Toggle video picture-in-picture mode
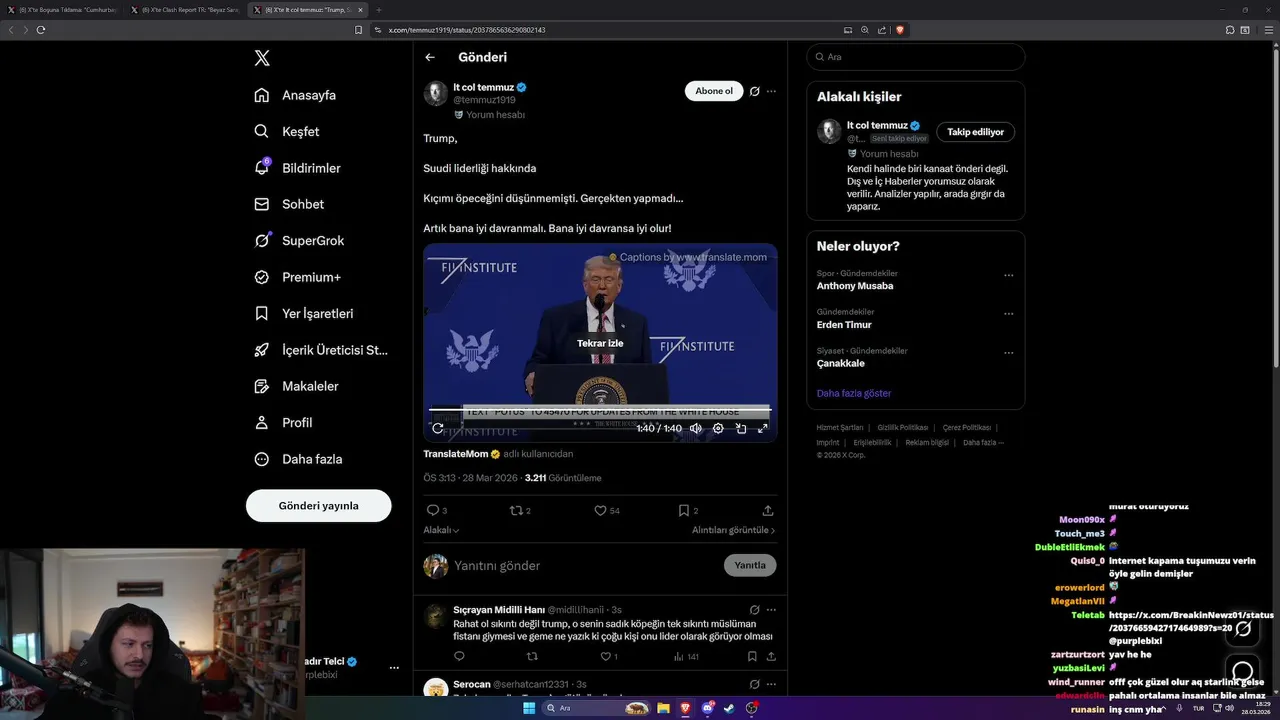The width and height of the screenshot is (1280, 720). pyautogui.click(x=741, y=428)
